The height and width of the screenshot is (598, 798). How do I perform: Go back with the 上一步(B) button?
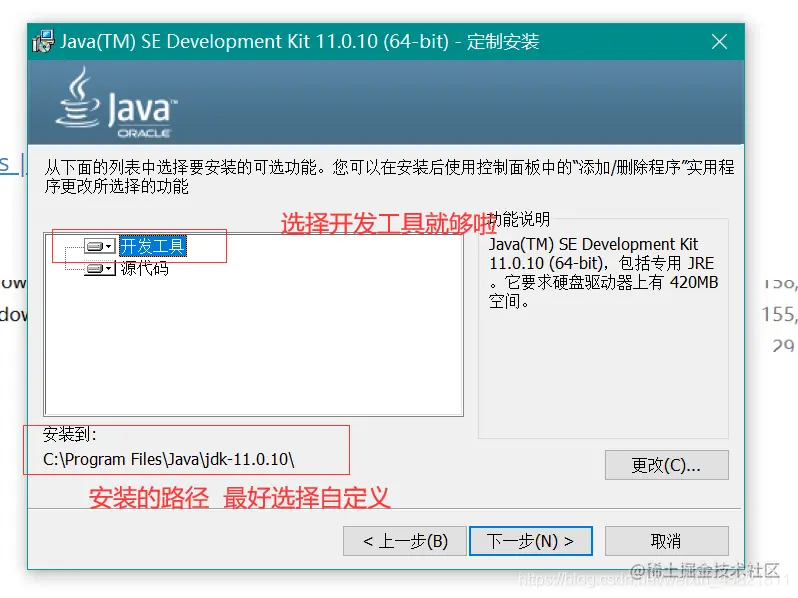point(405,541)
